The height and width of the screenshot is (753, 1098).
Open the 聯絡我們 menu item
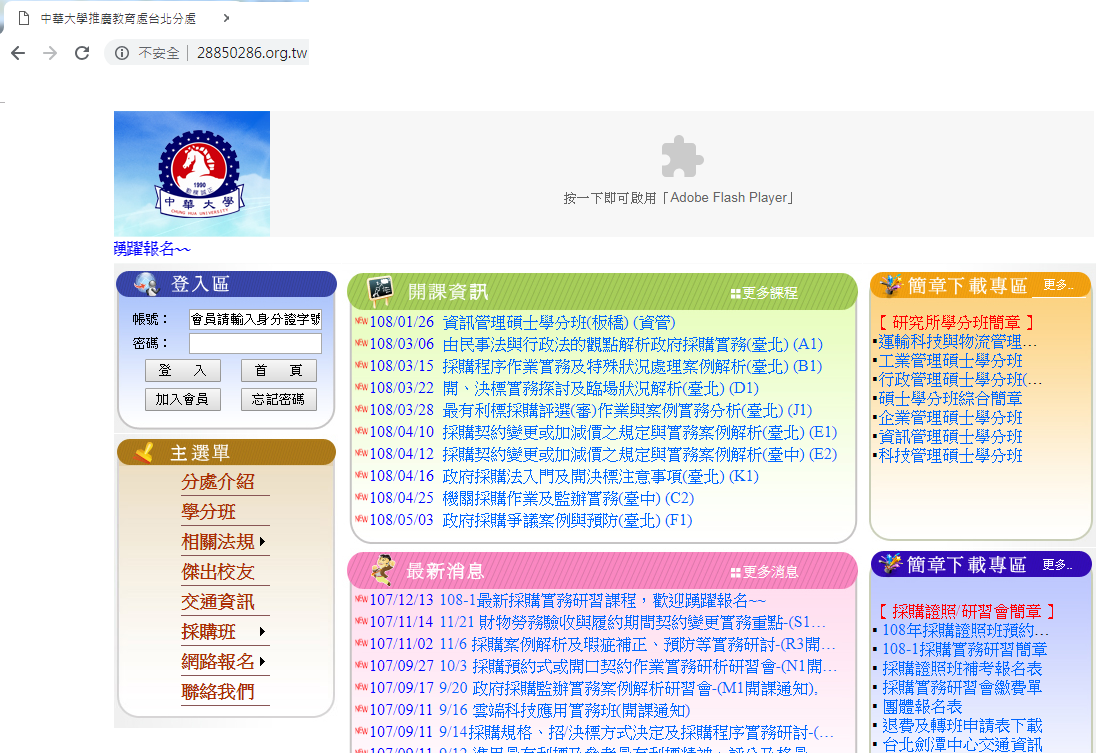218,692
